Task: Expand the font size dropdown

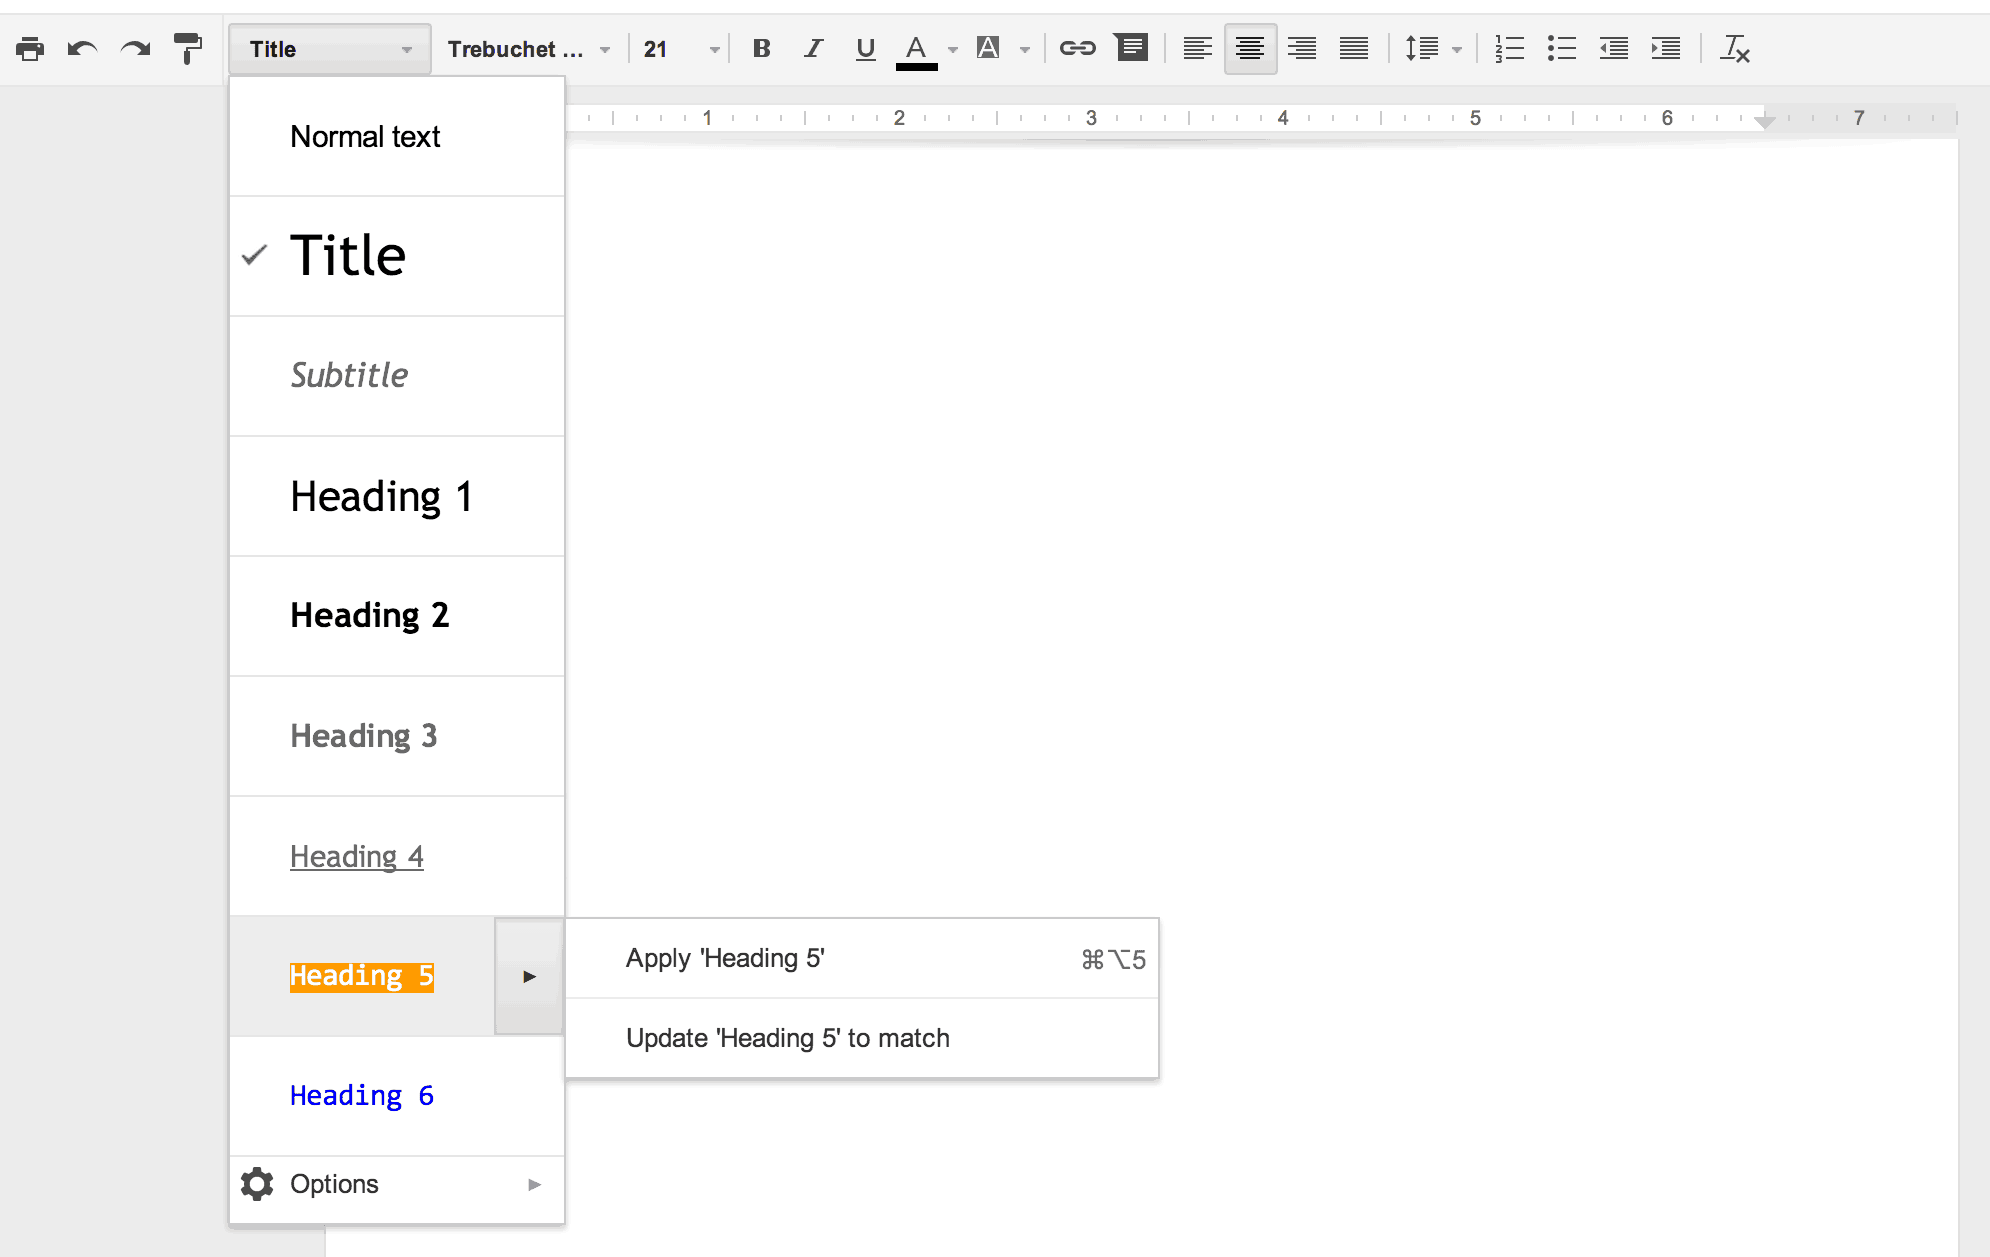Action: 711,49
